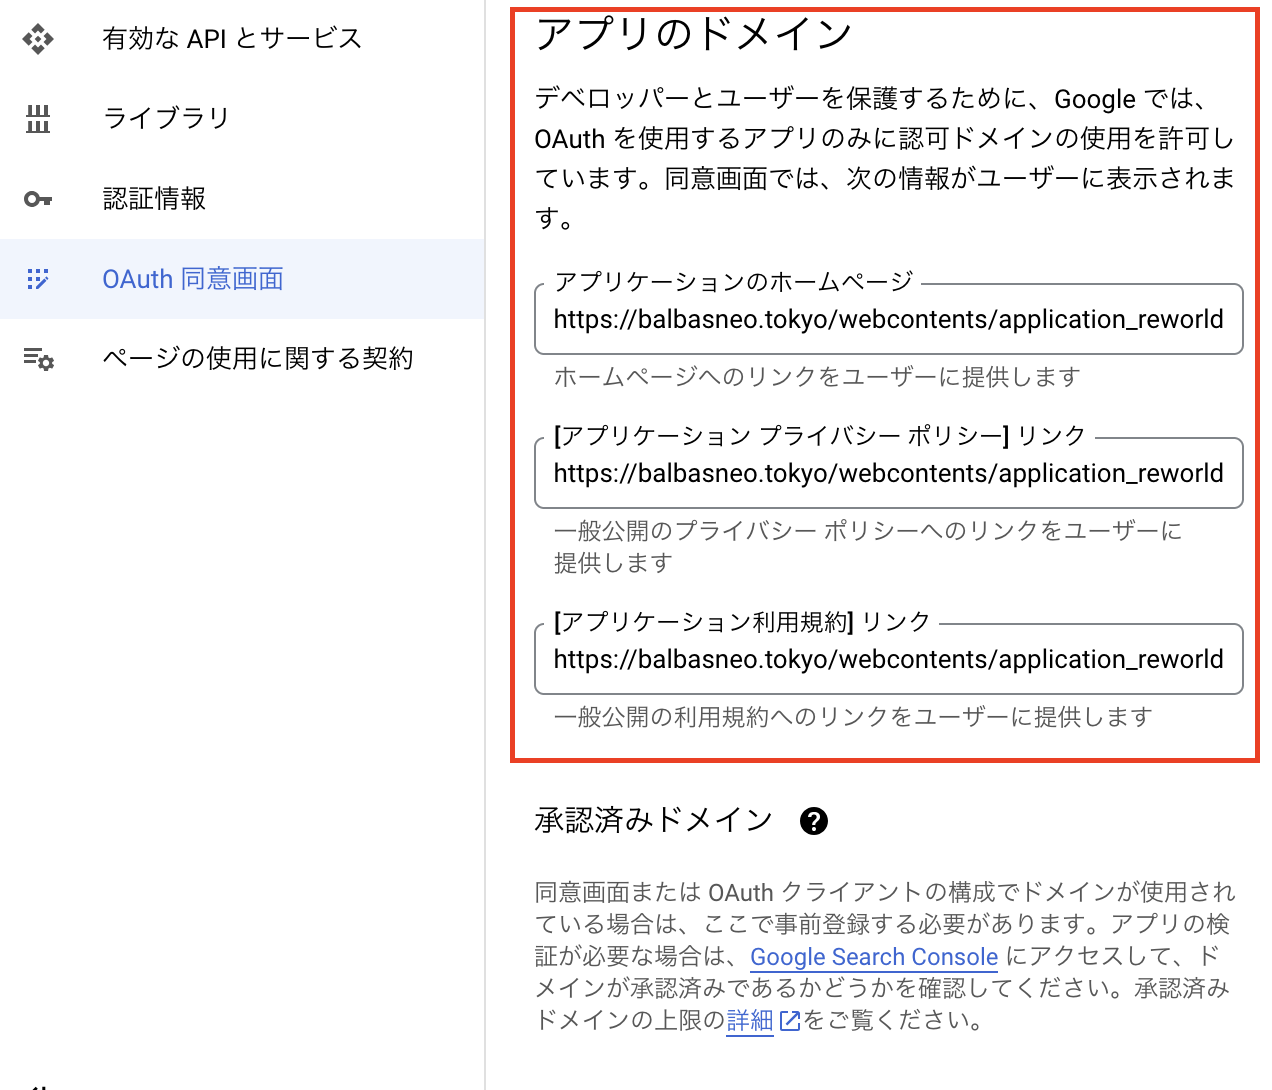Open help for 承認済みドメイン
The height and width of the screenshot is (1090, 1272).
(x=814, y=820)
